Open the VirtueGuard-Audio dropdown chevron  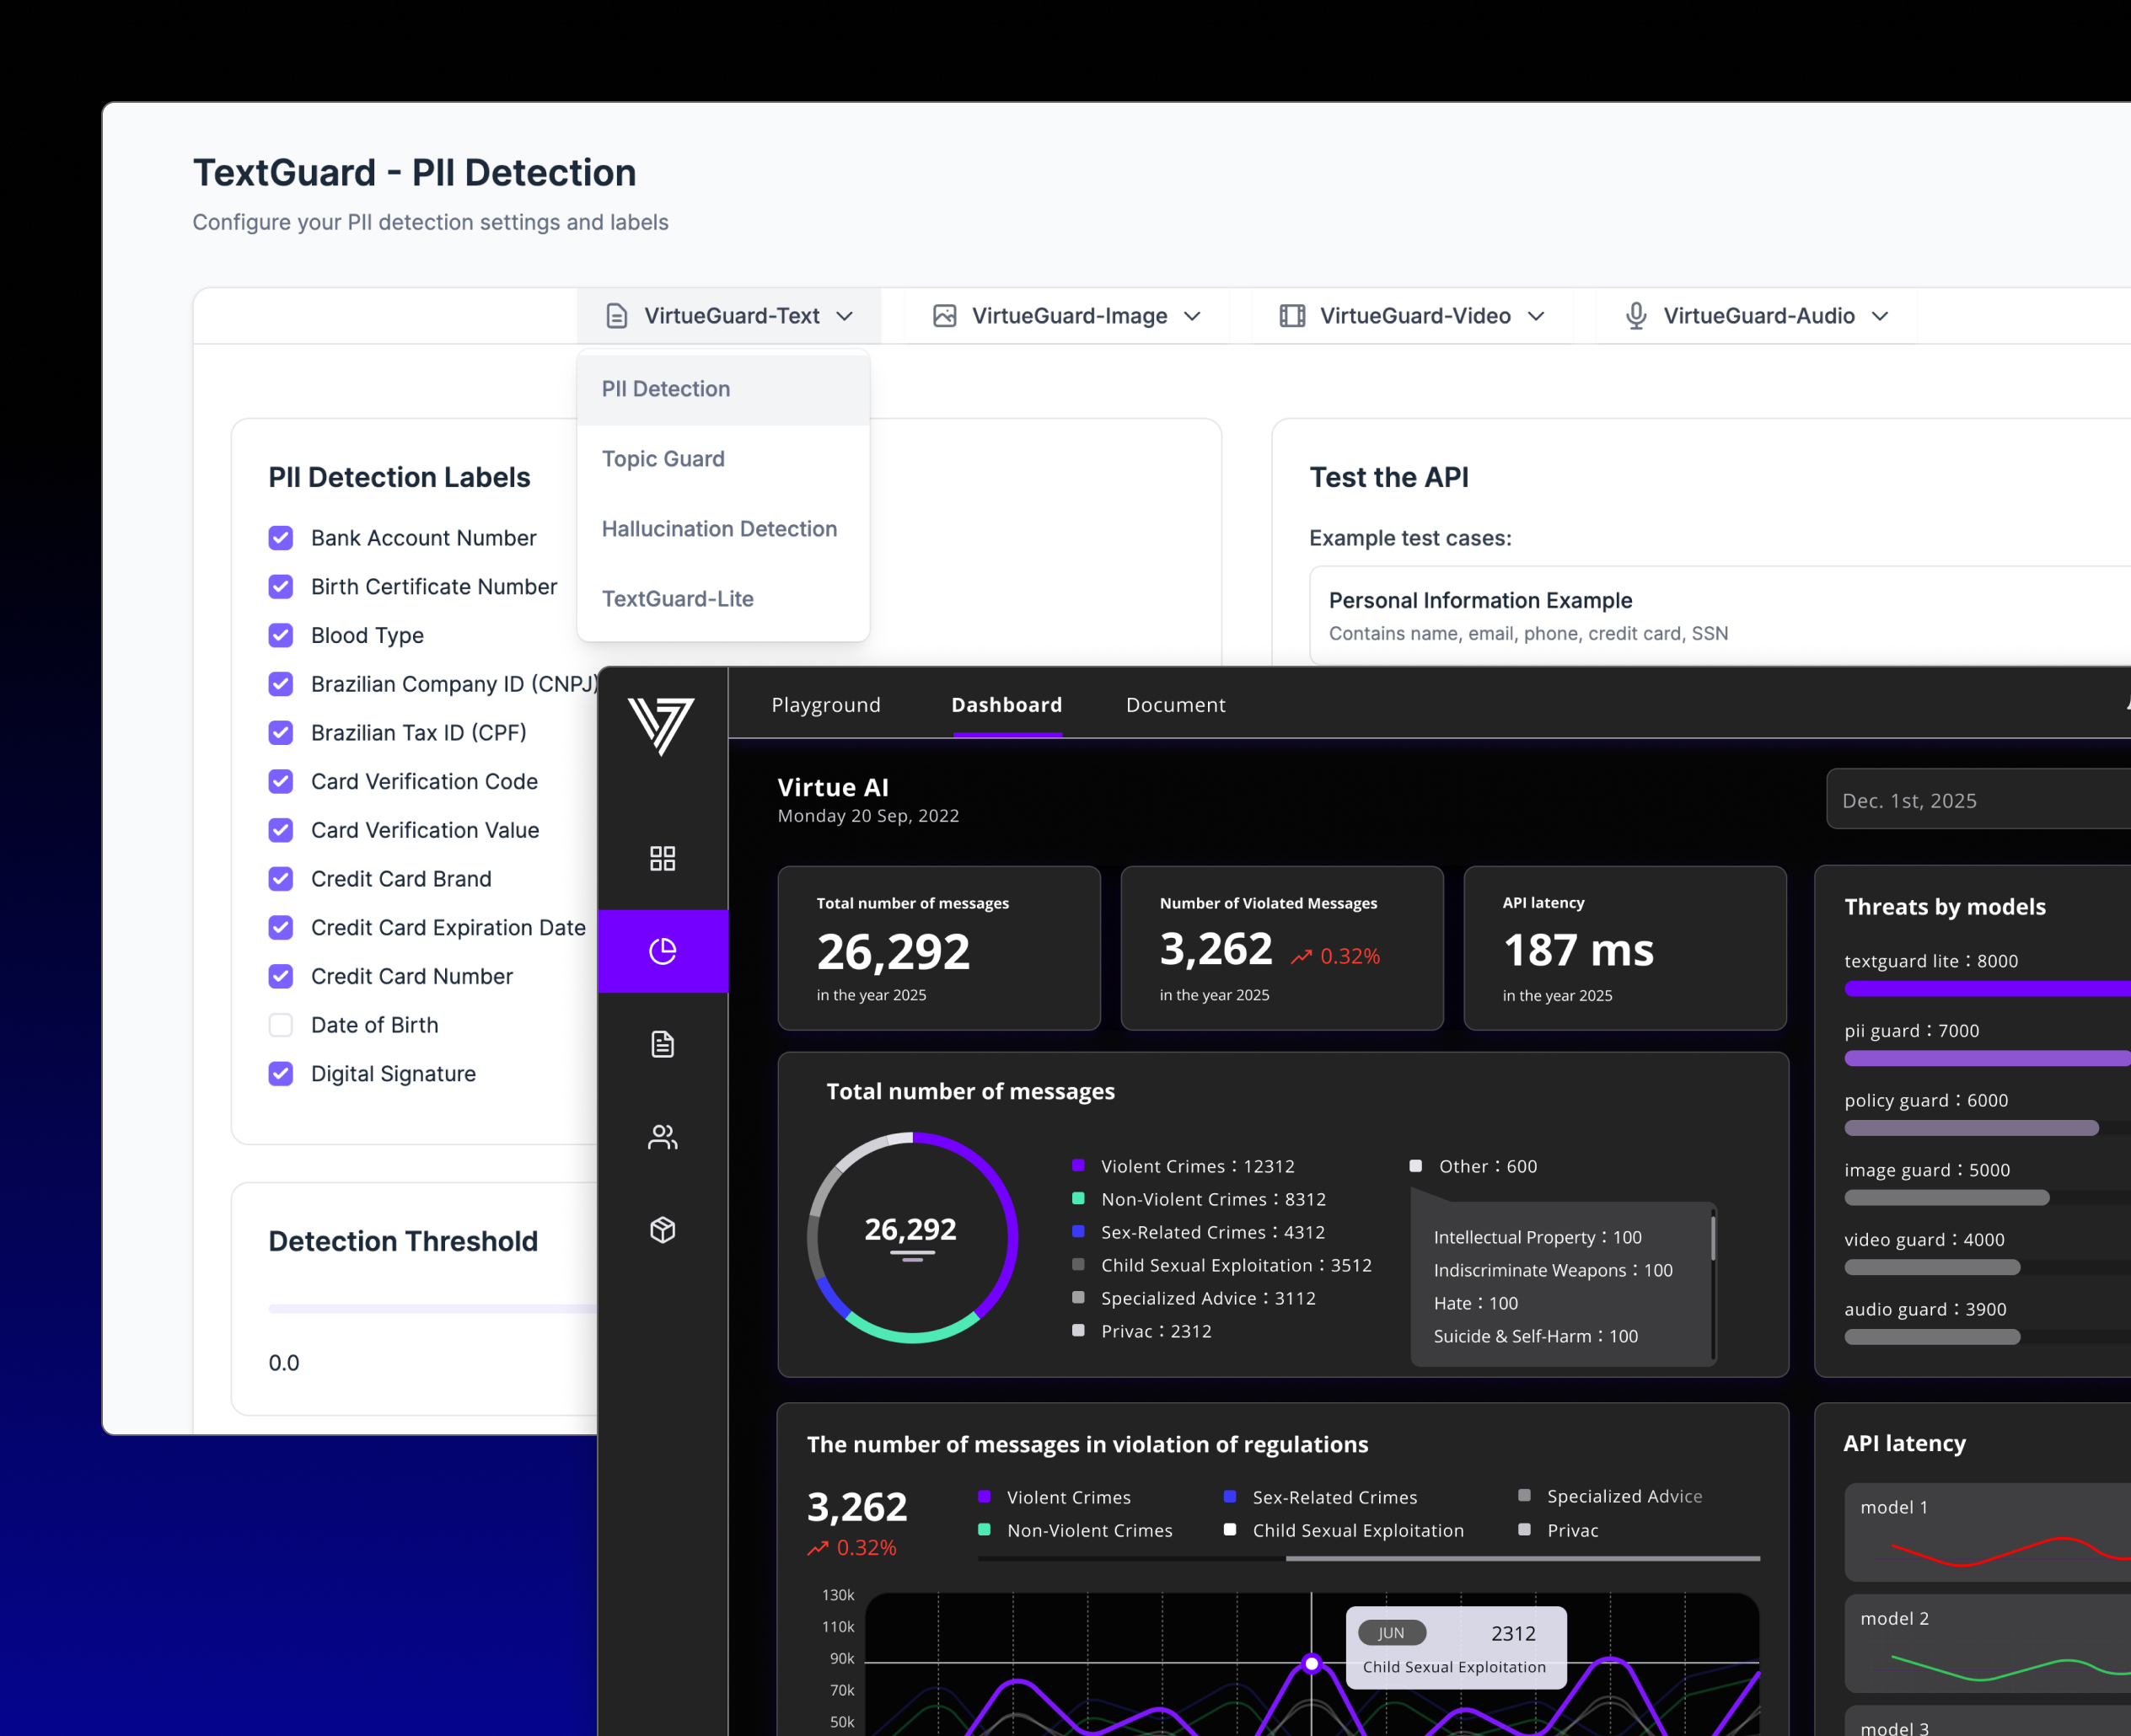[x=1880, y=316]
